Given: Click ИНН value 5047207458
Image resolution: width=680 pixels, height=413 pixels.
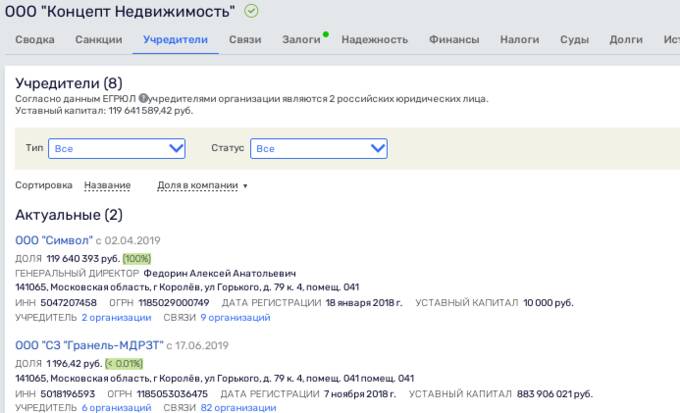Looking at the screenshot, I should pos(69,302).
